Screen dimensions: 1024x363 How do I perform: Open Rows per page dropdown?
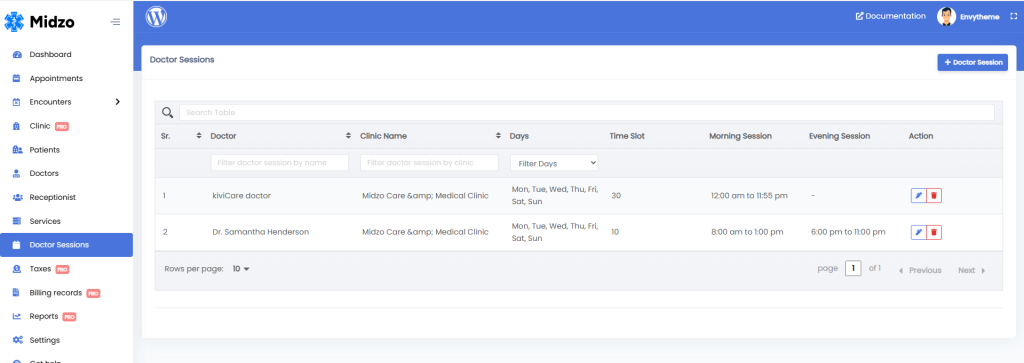[x=241, y=269]
